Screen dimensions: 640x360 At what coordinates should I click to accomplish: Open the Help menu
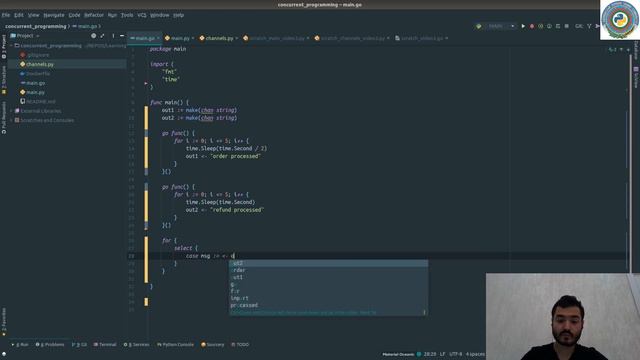179,15
